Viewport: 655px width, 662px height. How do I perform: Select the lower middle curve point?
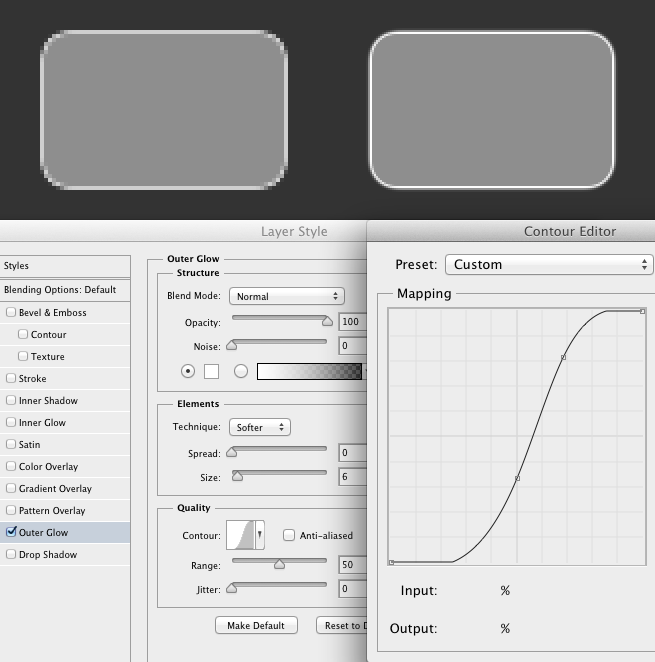click(517, 478)
